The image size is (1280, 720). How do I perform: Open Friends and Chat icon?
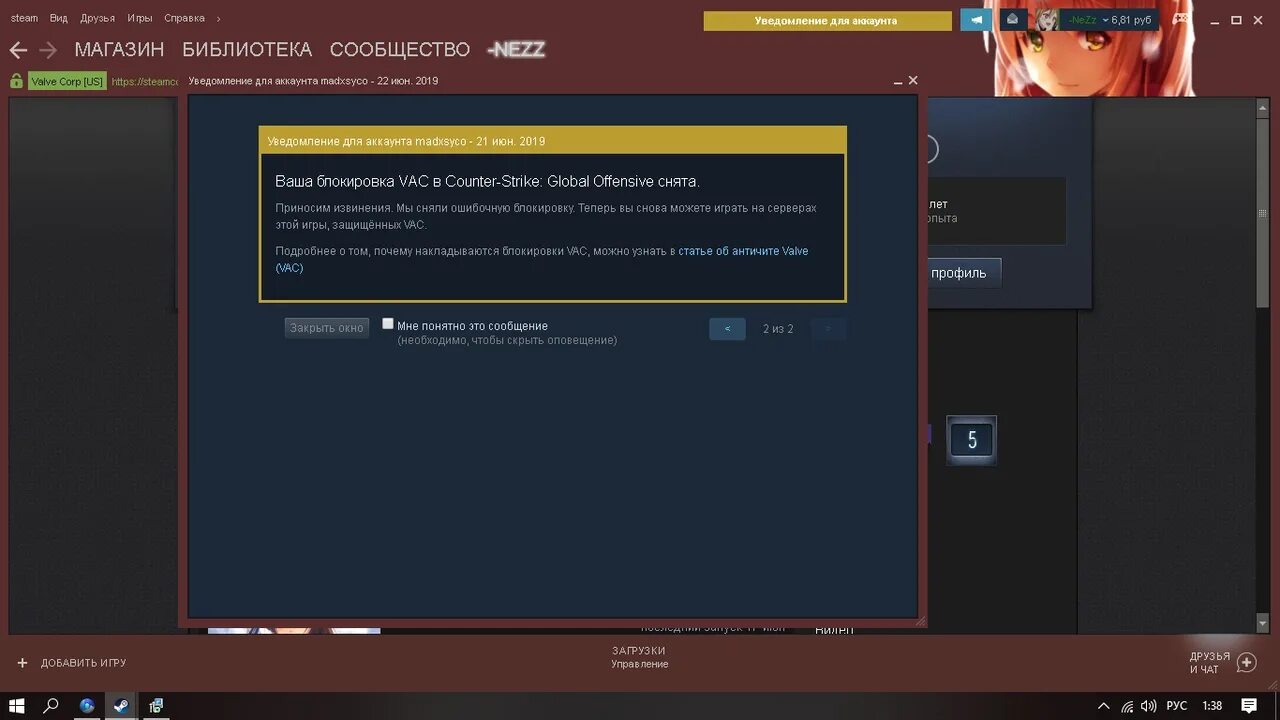(1246, 662)
